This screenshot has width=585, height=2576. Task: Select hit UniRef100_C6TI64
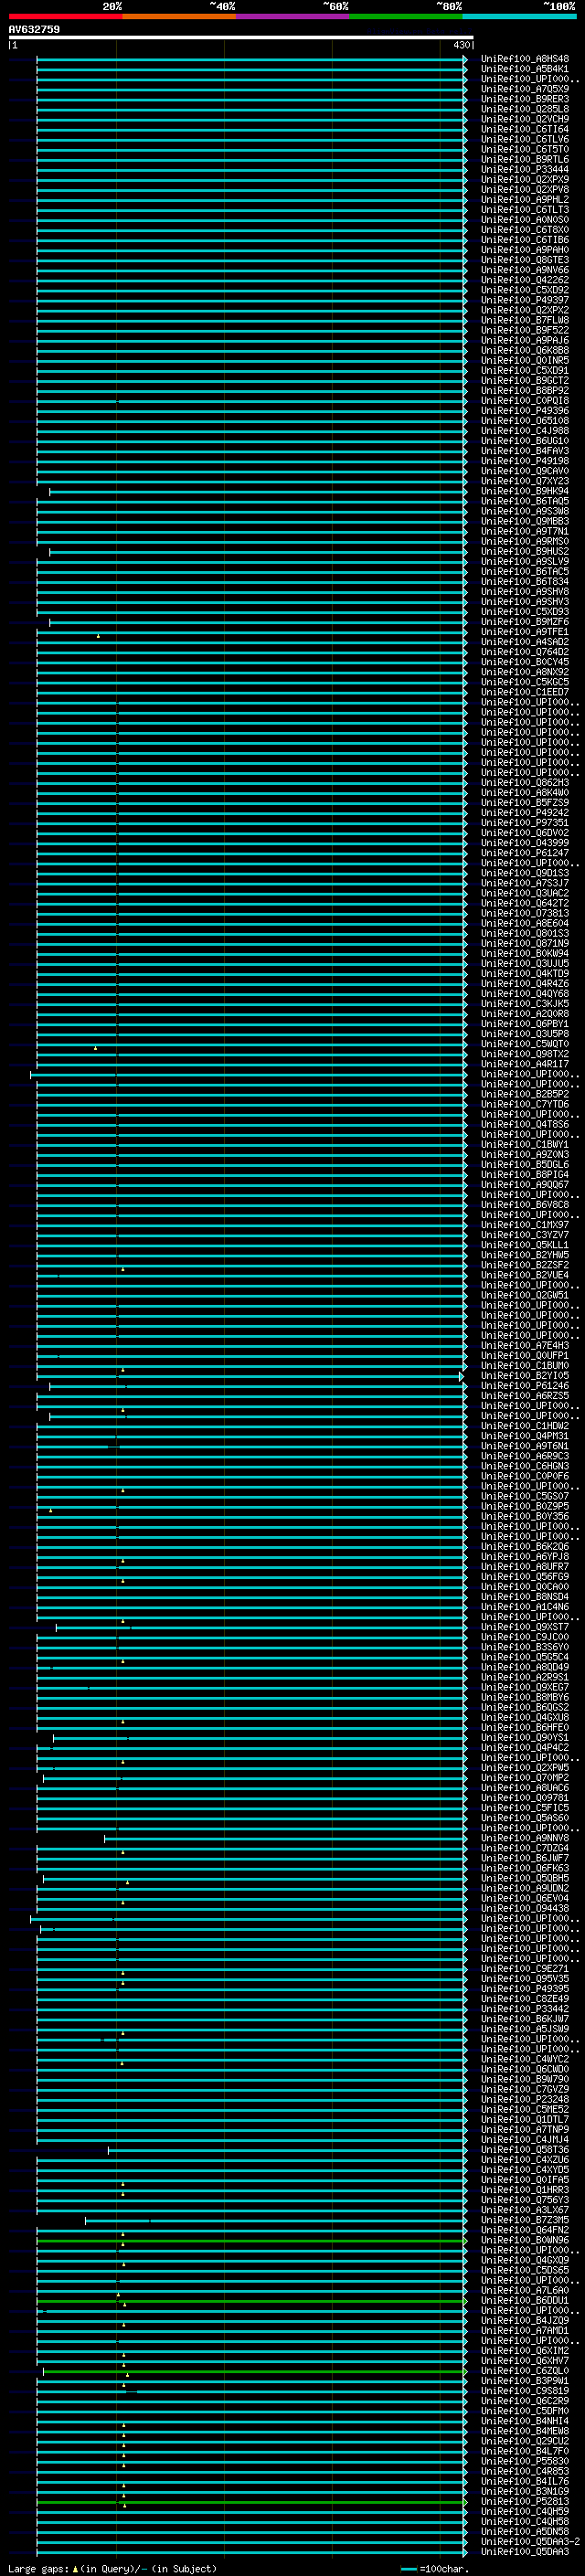[525, 129]
